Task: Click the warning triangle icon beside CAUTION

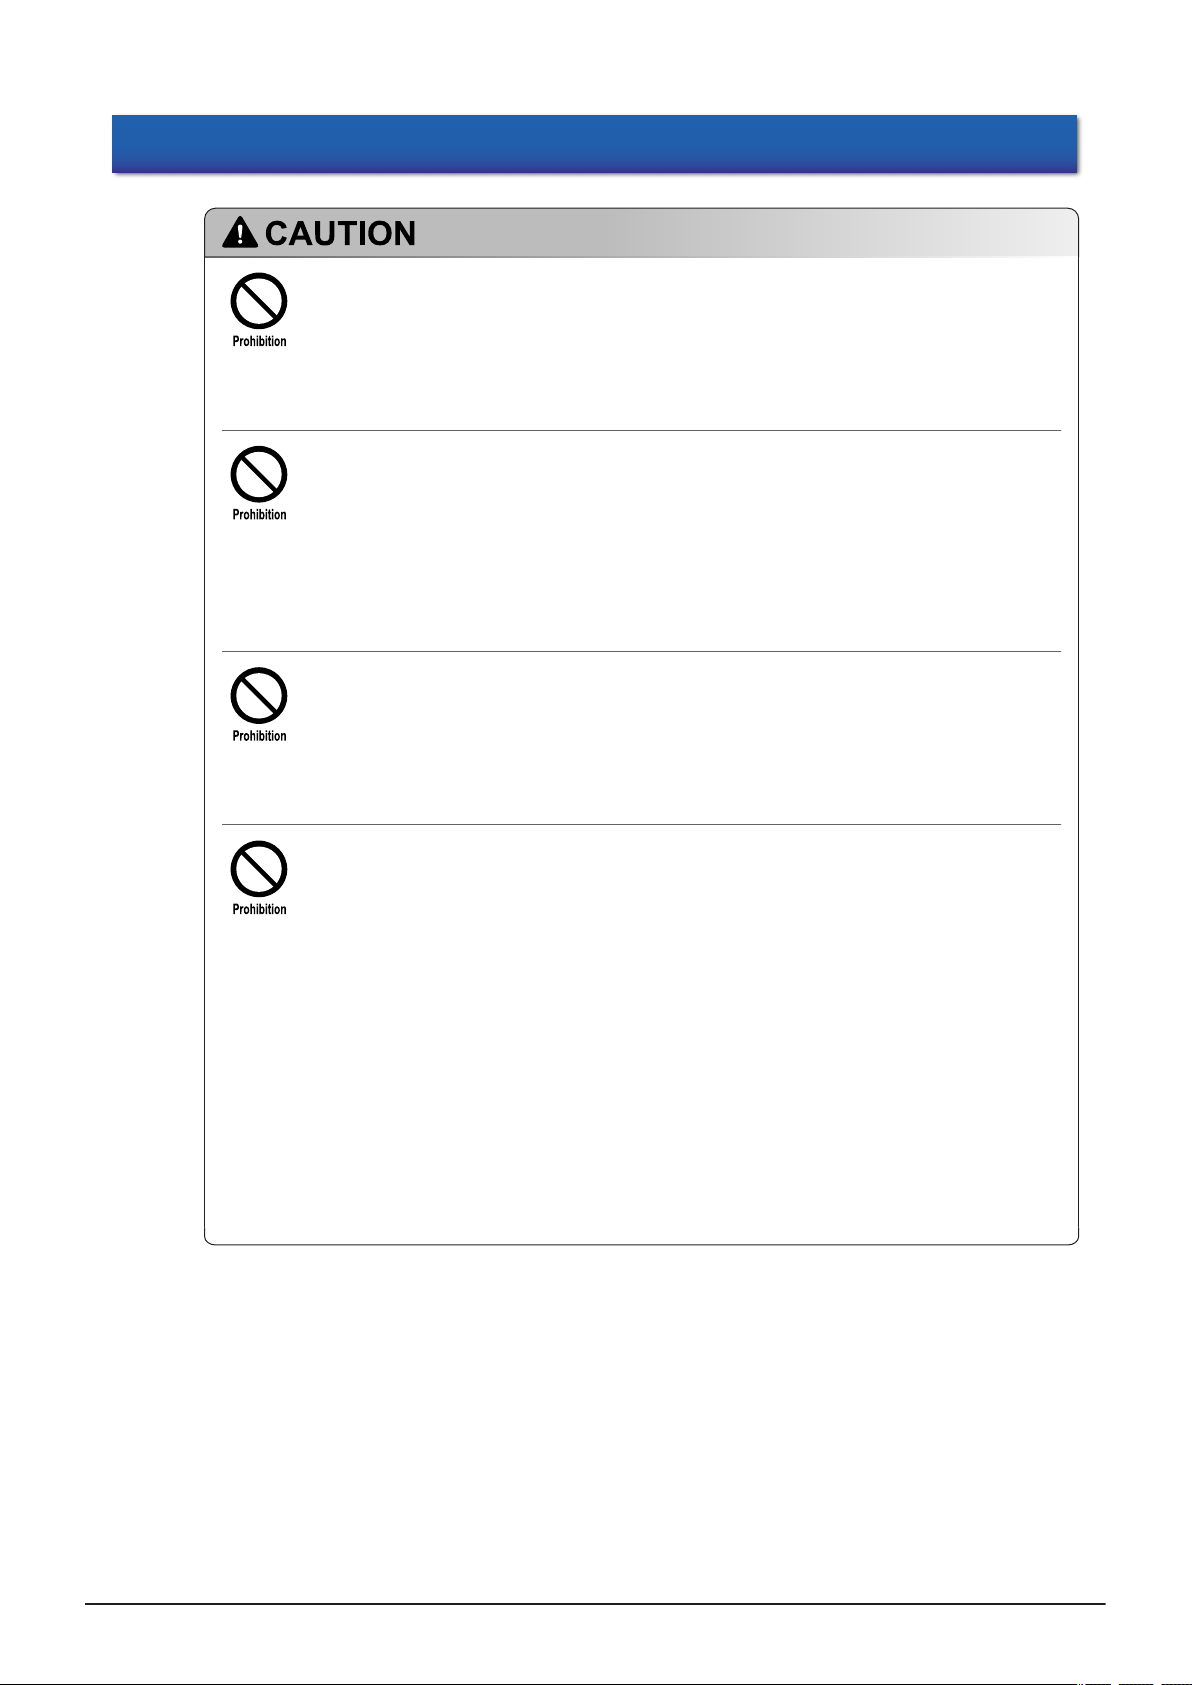Action: click(x=240, y=233)
